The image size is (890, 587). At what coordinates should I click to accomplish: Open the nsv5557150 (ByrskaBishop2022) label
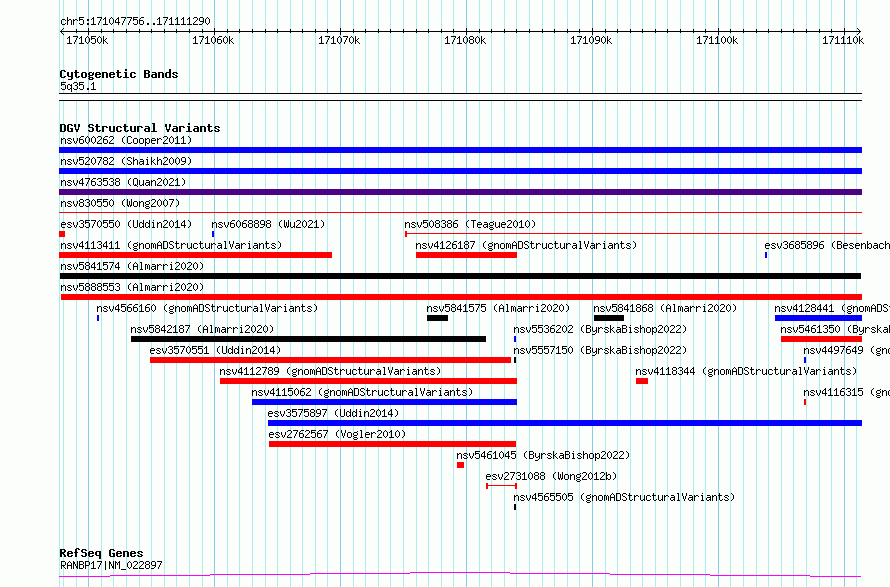click(x=600, y=350)
